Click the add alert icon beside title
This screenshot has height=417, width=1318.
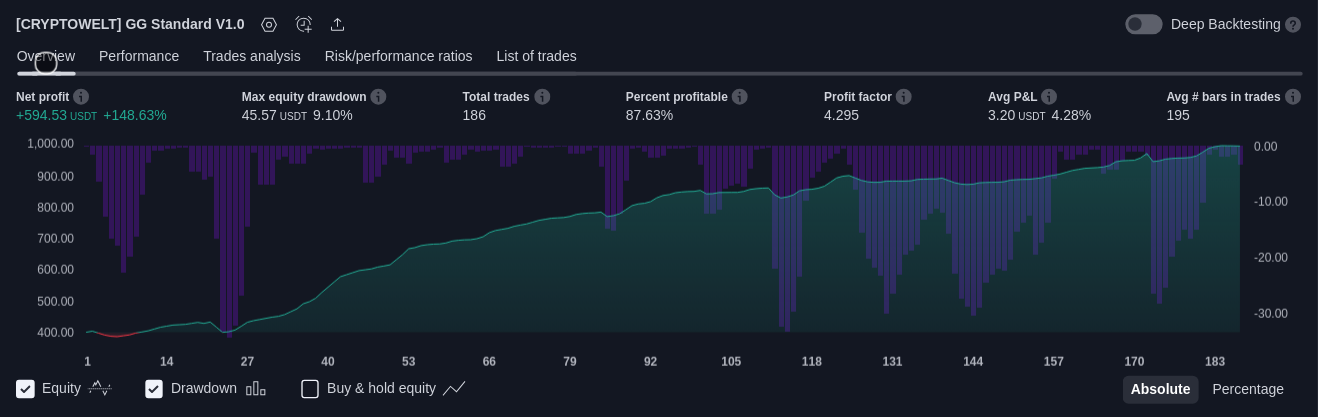[x=304, y=24]
